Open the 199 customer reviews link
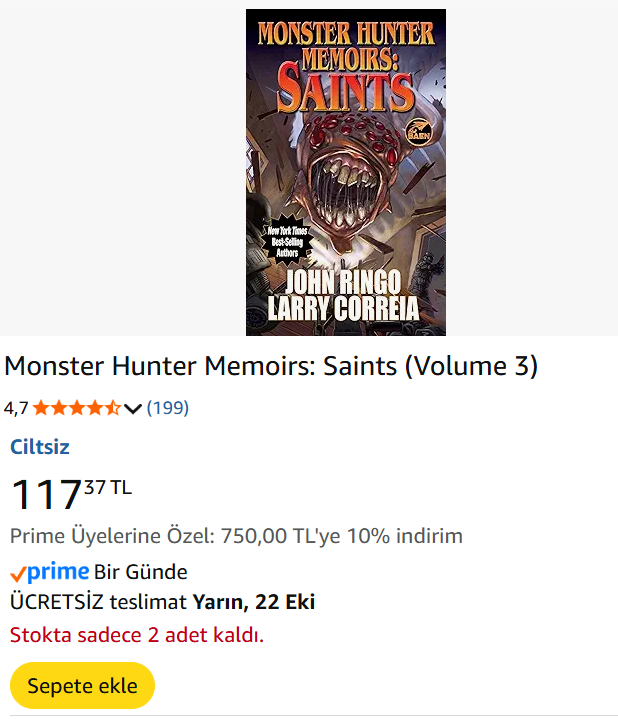 click(167, 408)
